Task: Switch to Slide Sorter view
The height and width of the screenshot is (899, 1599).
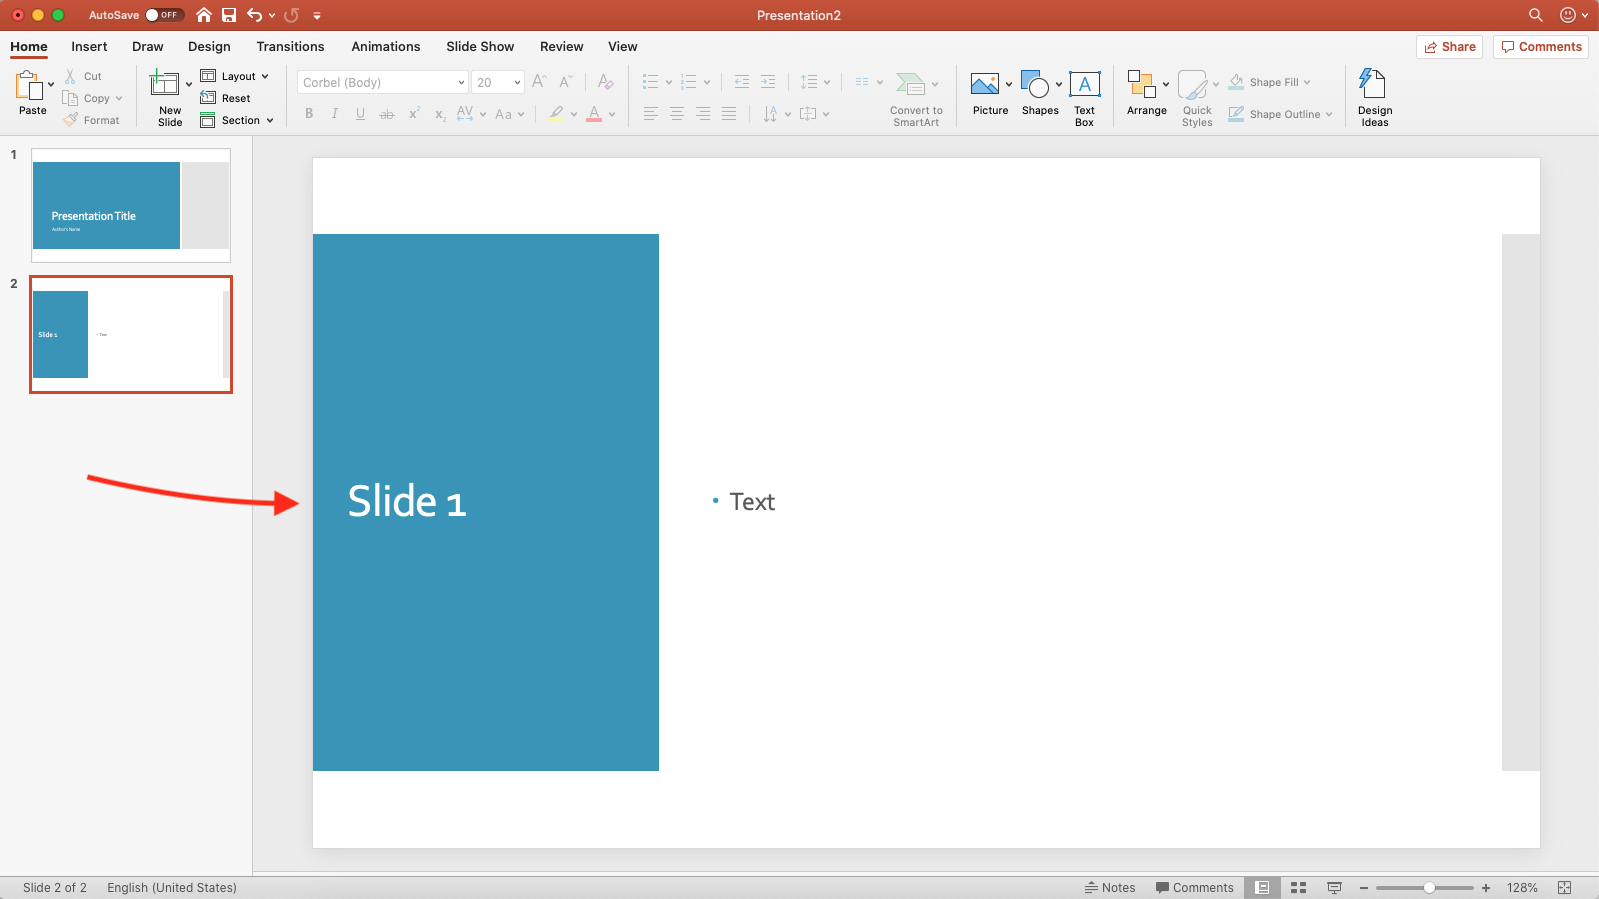Action: (x=1299, y=888)
